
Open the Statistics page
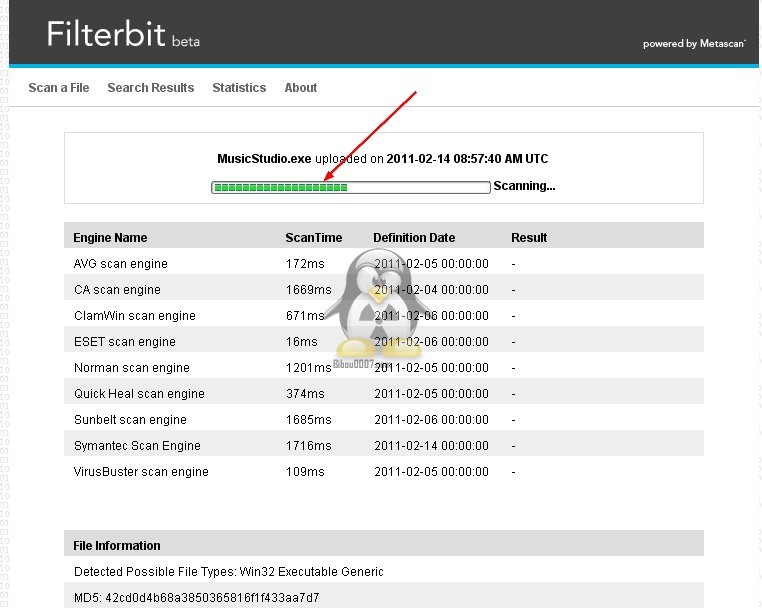(x=239, y=88)
